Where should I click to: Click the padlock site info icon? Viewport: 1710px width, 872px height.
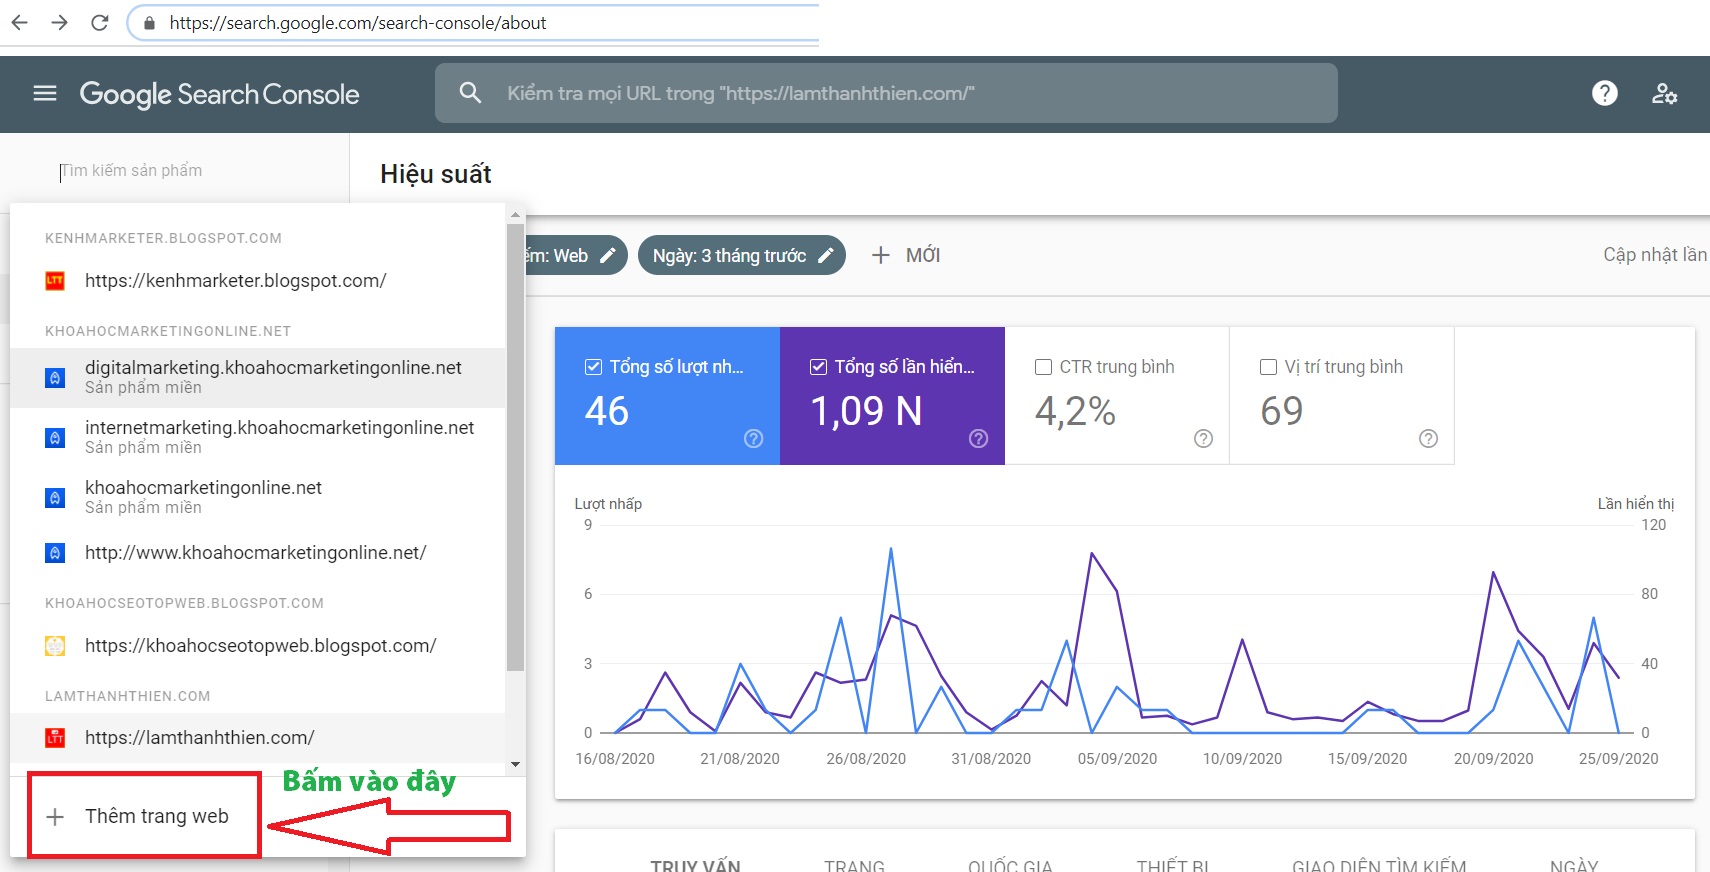click(149, 23)
